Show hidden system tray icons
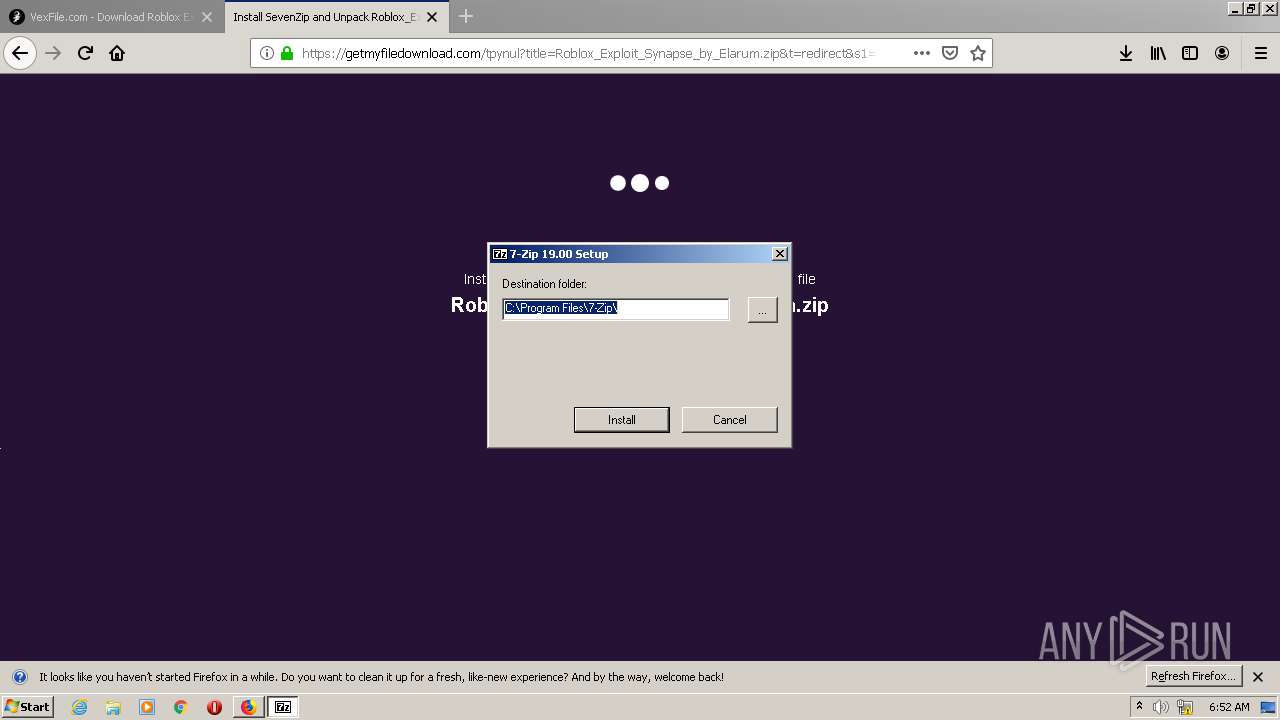The image size is (1280, 720). point(1139,706)
